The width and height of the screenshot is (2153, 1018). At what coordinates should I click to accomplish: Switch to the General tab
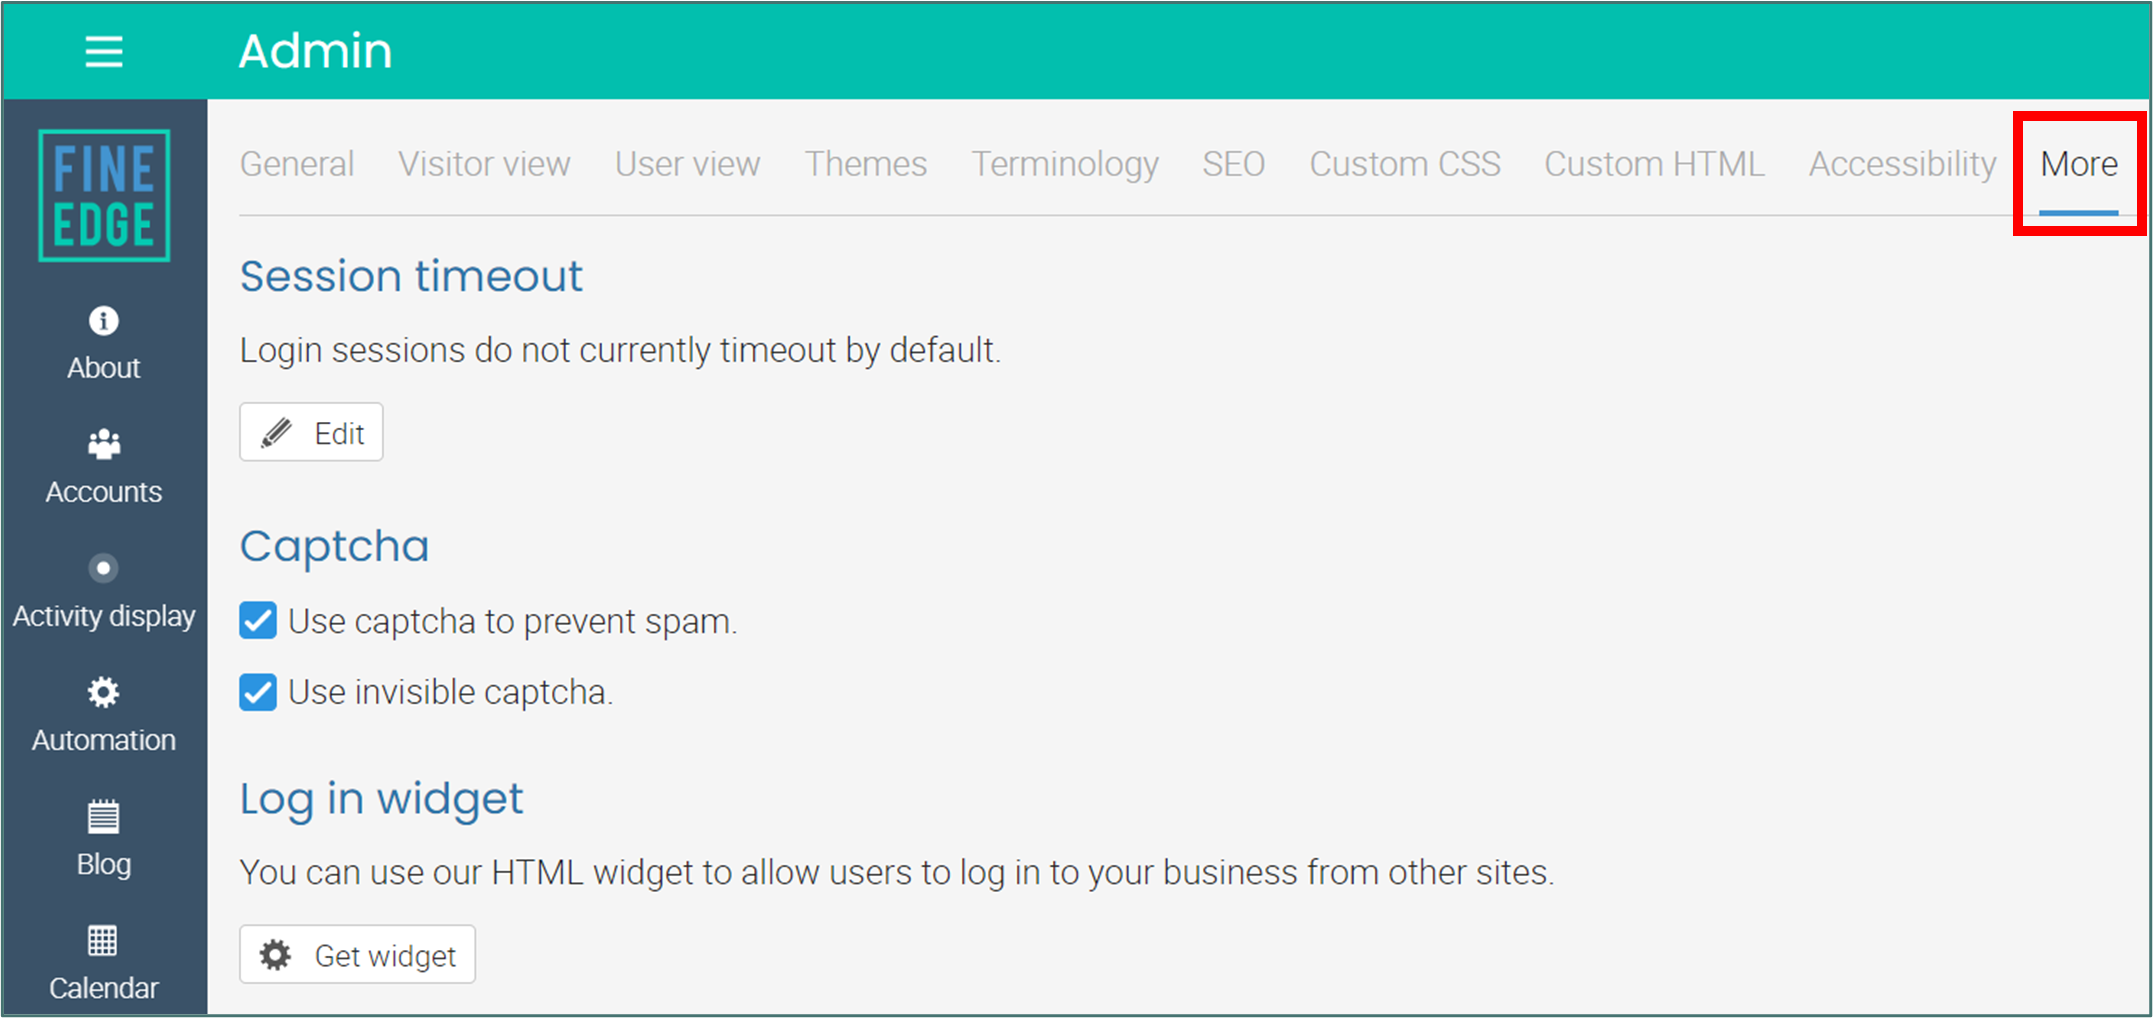click(x=297, y=164)
